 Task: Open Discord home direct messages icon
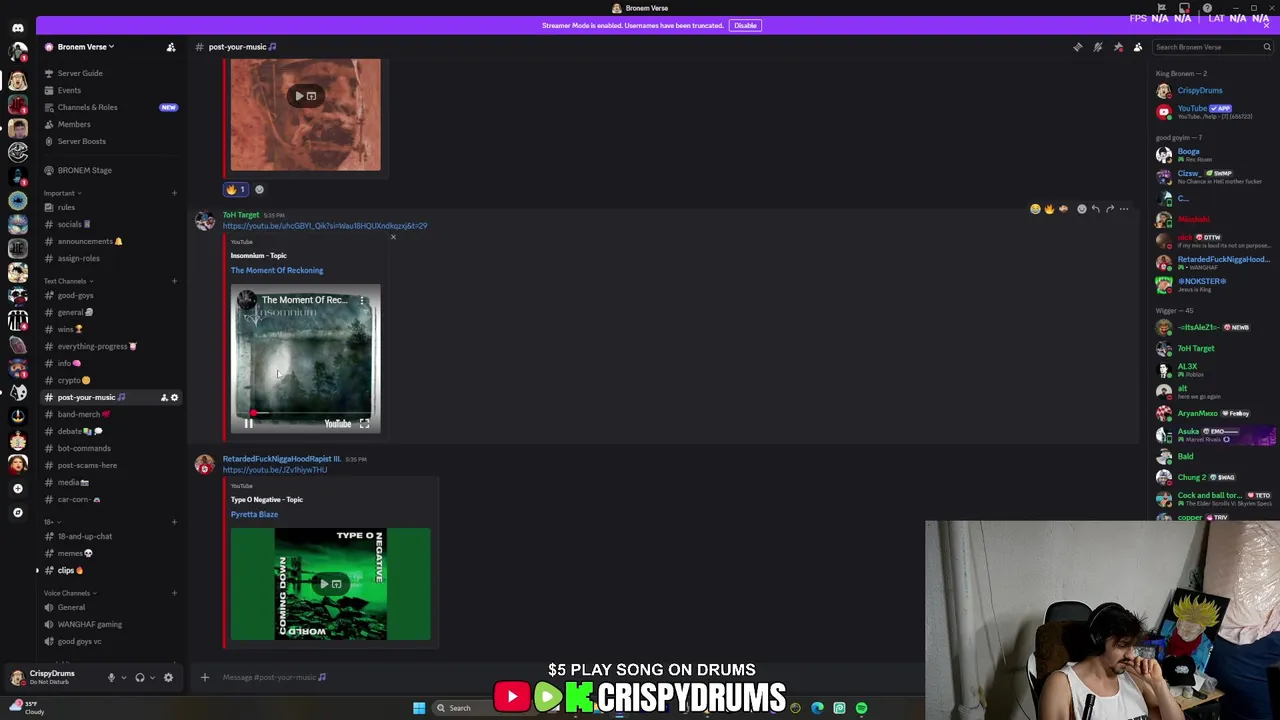coord(18,28)
